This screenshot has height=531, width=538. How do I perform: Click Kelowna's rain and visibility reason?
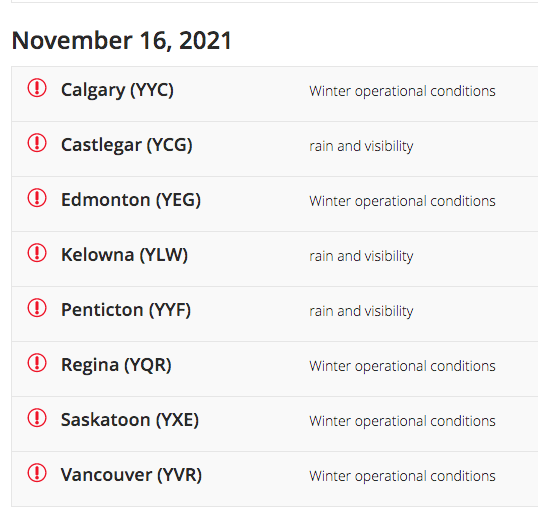361,256
